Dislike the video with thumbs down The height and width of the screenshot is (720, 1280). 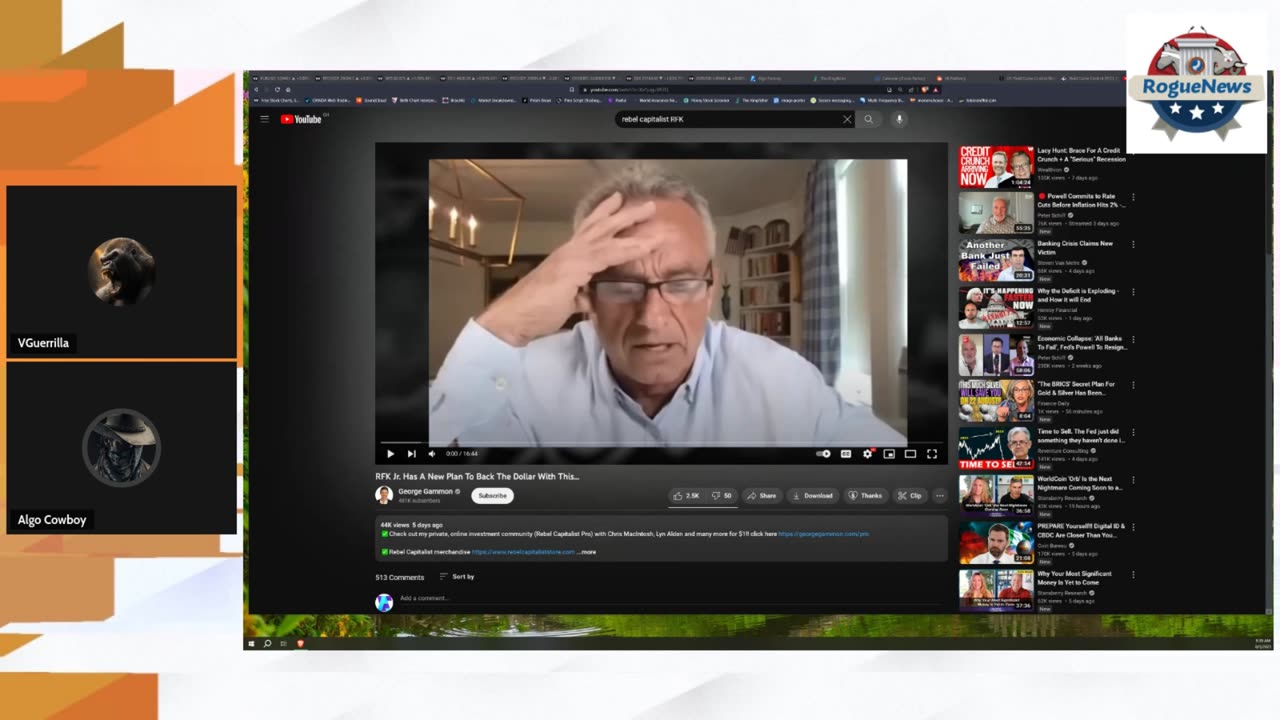tap(722, 495)
